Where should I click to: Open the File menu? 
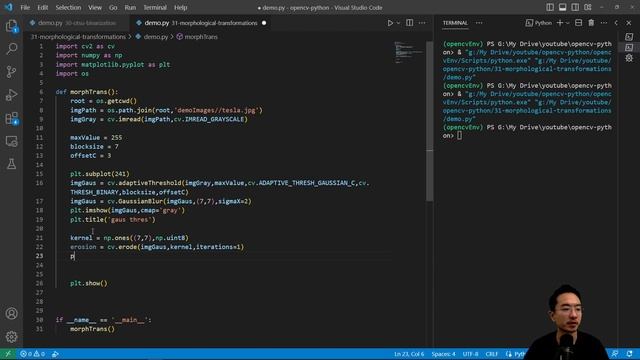coord(25,7)
